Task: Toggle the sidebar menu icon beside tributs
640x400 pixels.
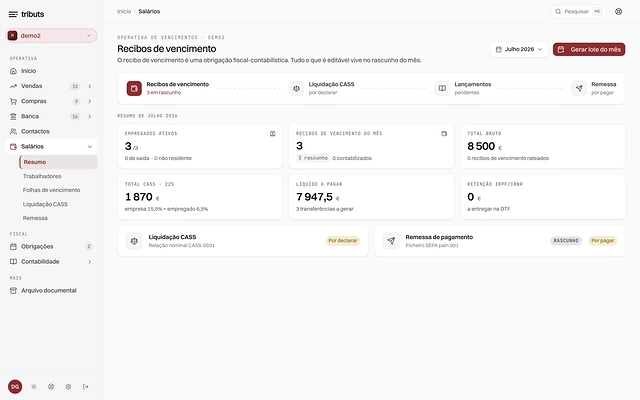Action: [13, 14]
